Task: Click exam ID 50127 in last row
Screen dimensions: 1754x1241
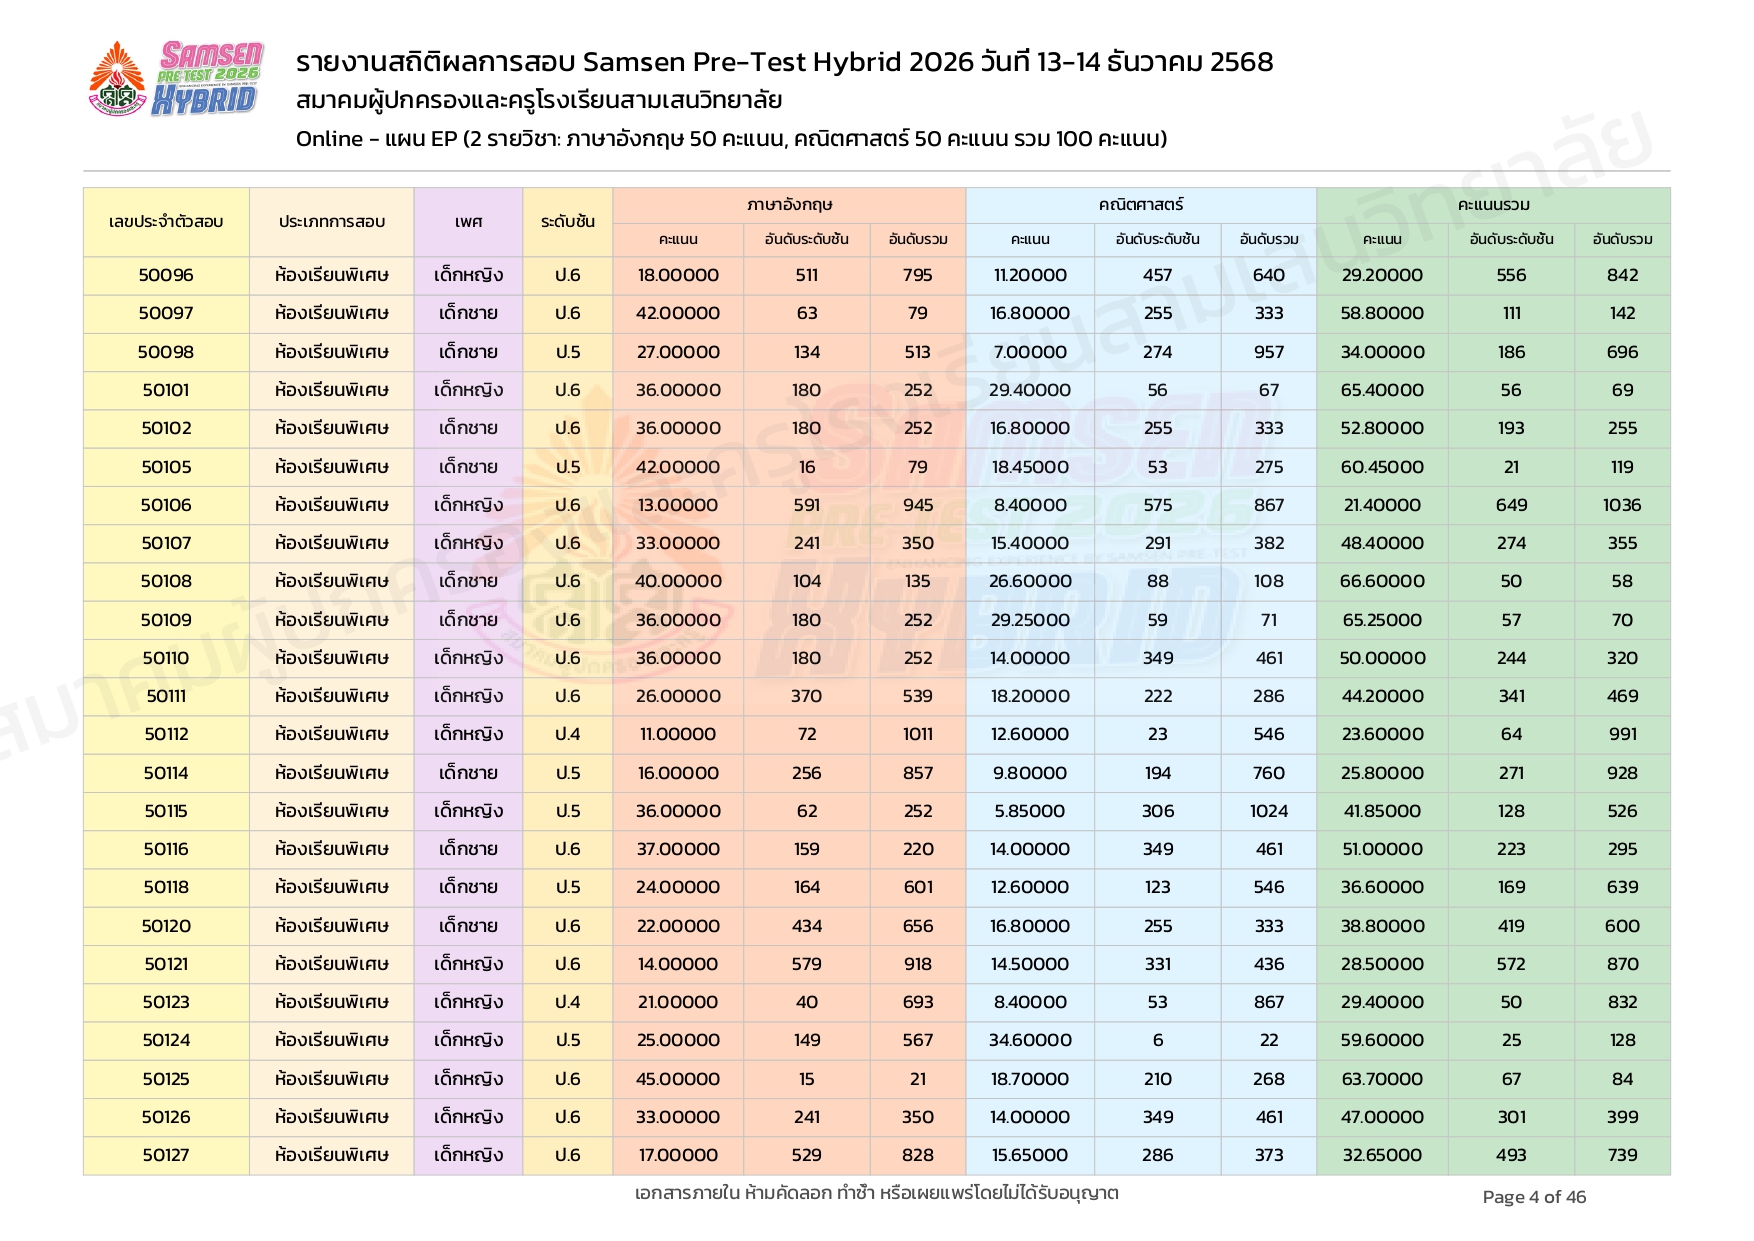Action: [166, 1155]
